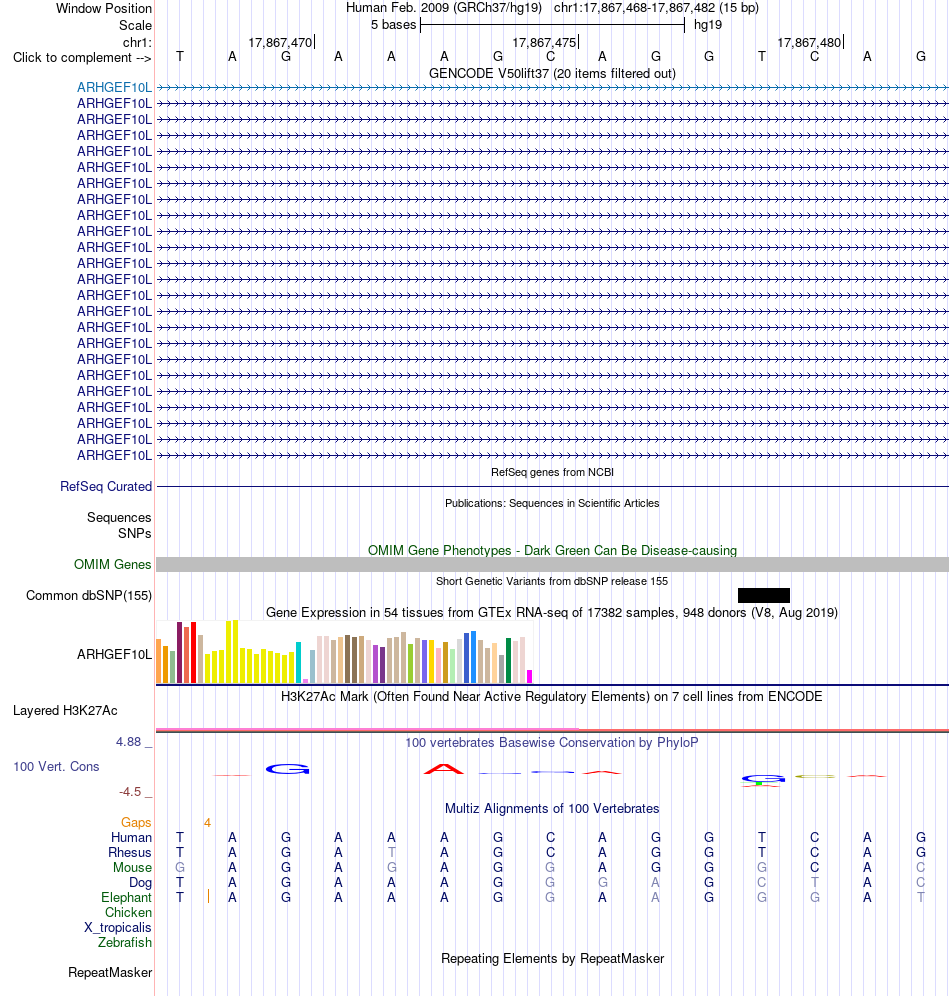Open 'Publications: Sequences in Scientific Articles' title
This screenshot has width=950, height=996.
click(552, 503)
